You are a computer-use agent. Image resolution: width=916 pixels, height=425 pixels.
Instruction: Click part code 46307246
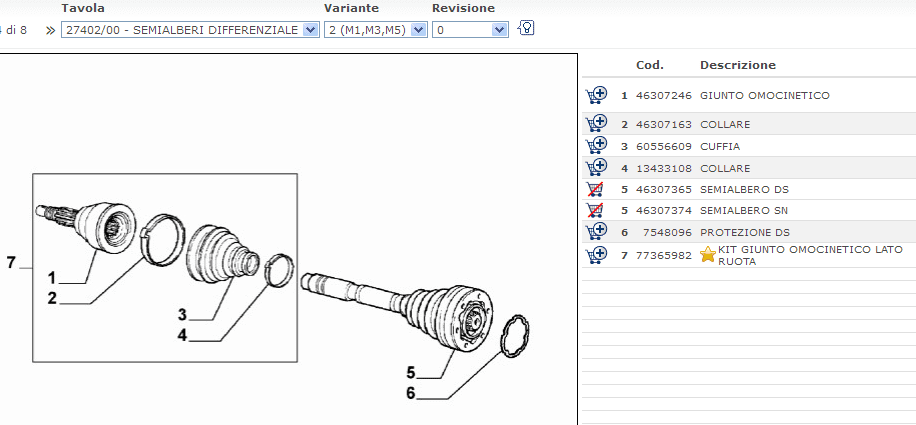[664, 95]
